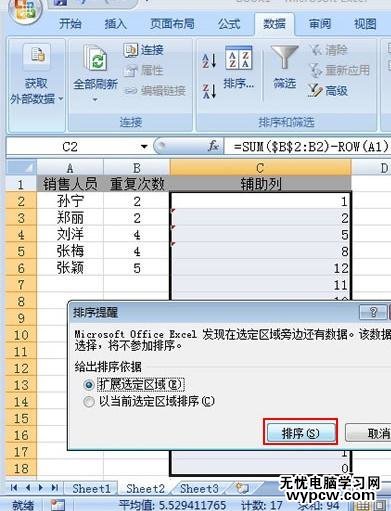Click the dialog help question button
This screenshot has height=511, width=391.
pyautogui.click(x=373, y=312)
